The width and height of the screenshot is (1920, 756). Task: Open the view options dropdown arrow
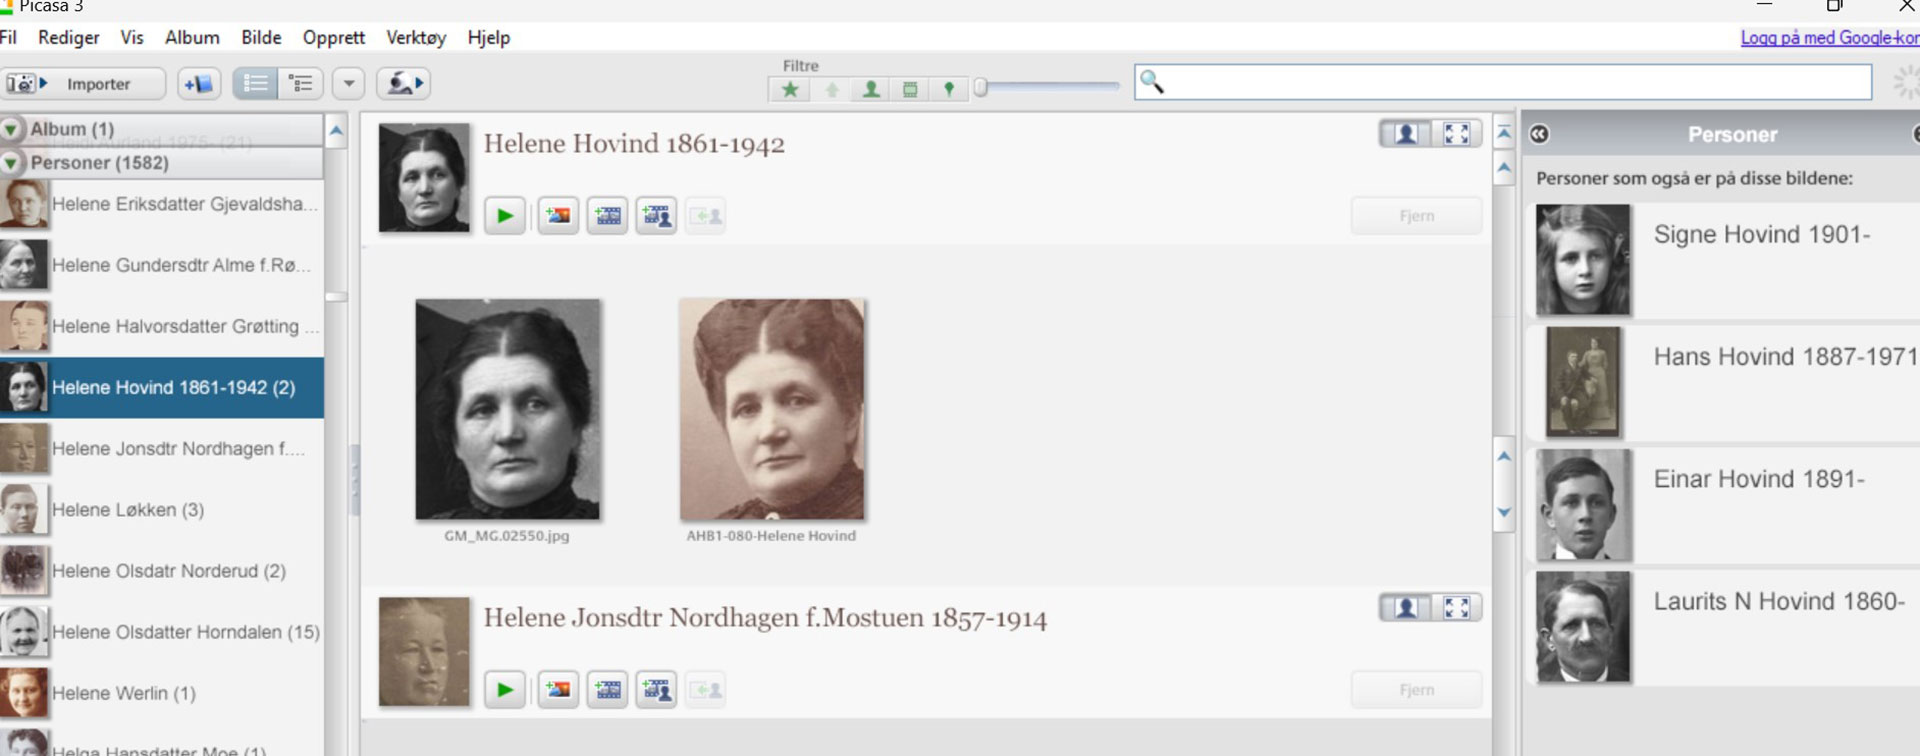(x=349, y=84)
